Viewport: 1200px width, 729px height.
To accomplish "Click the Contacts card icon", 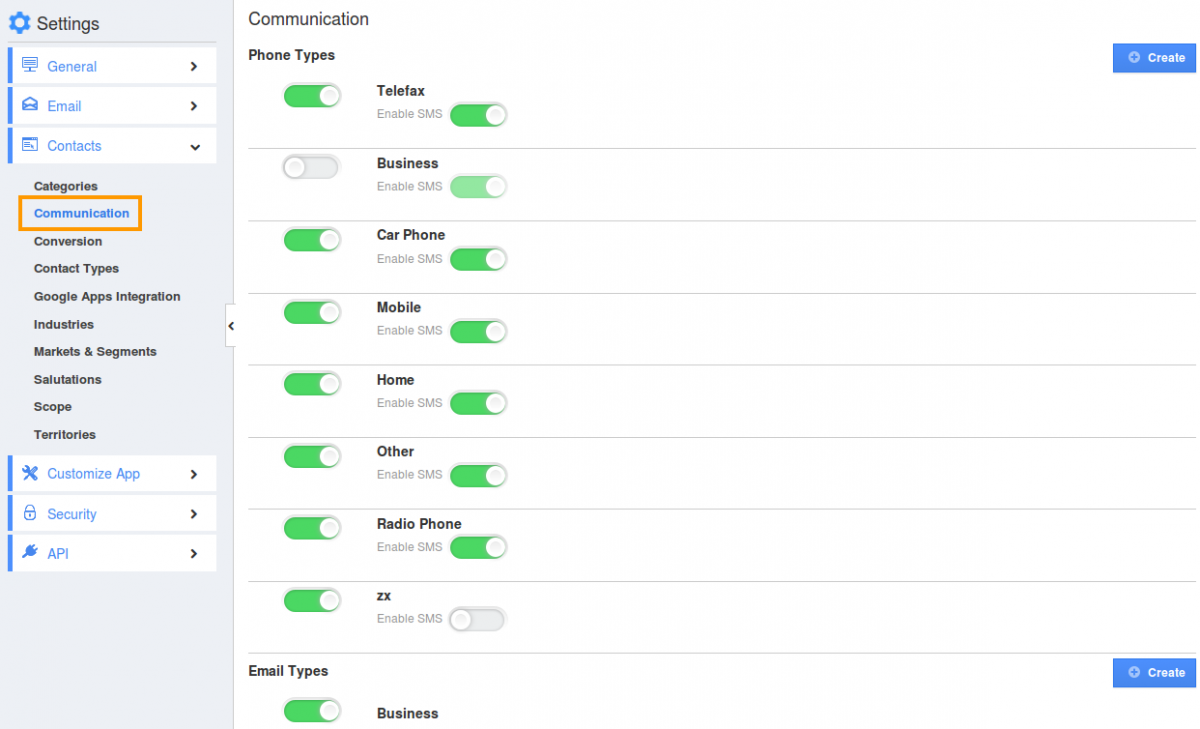I will 30,145.
